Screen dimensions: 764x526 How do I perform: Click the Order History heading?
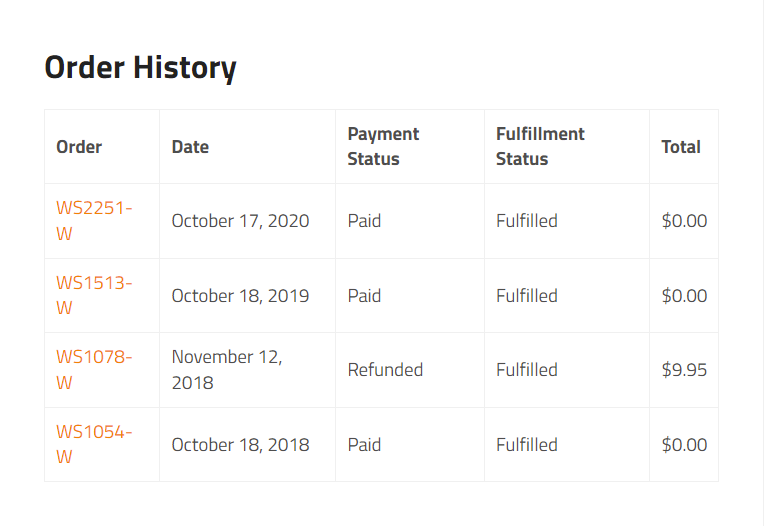[140, 67]
